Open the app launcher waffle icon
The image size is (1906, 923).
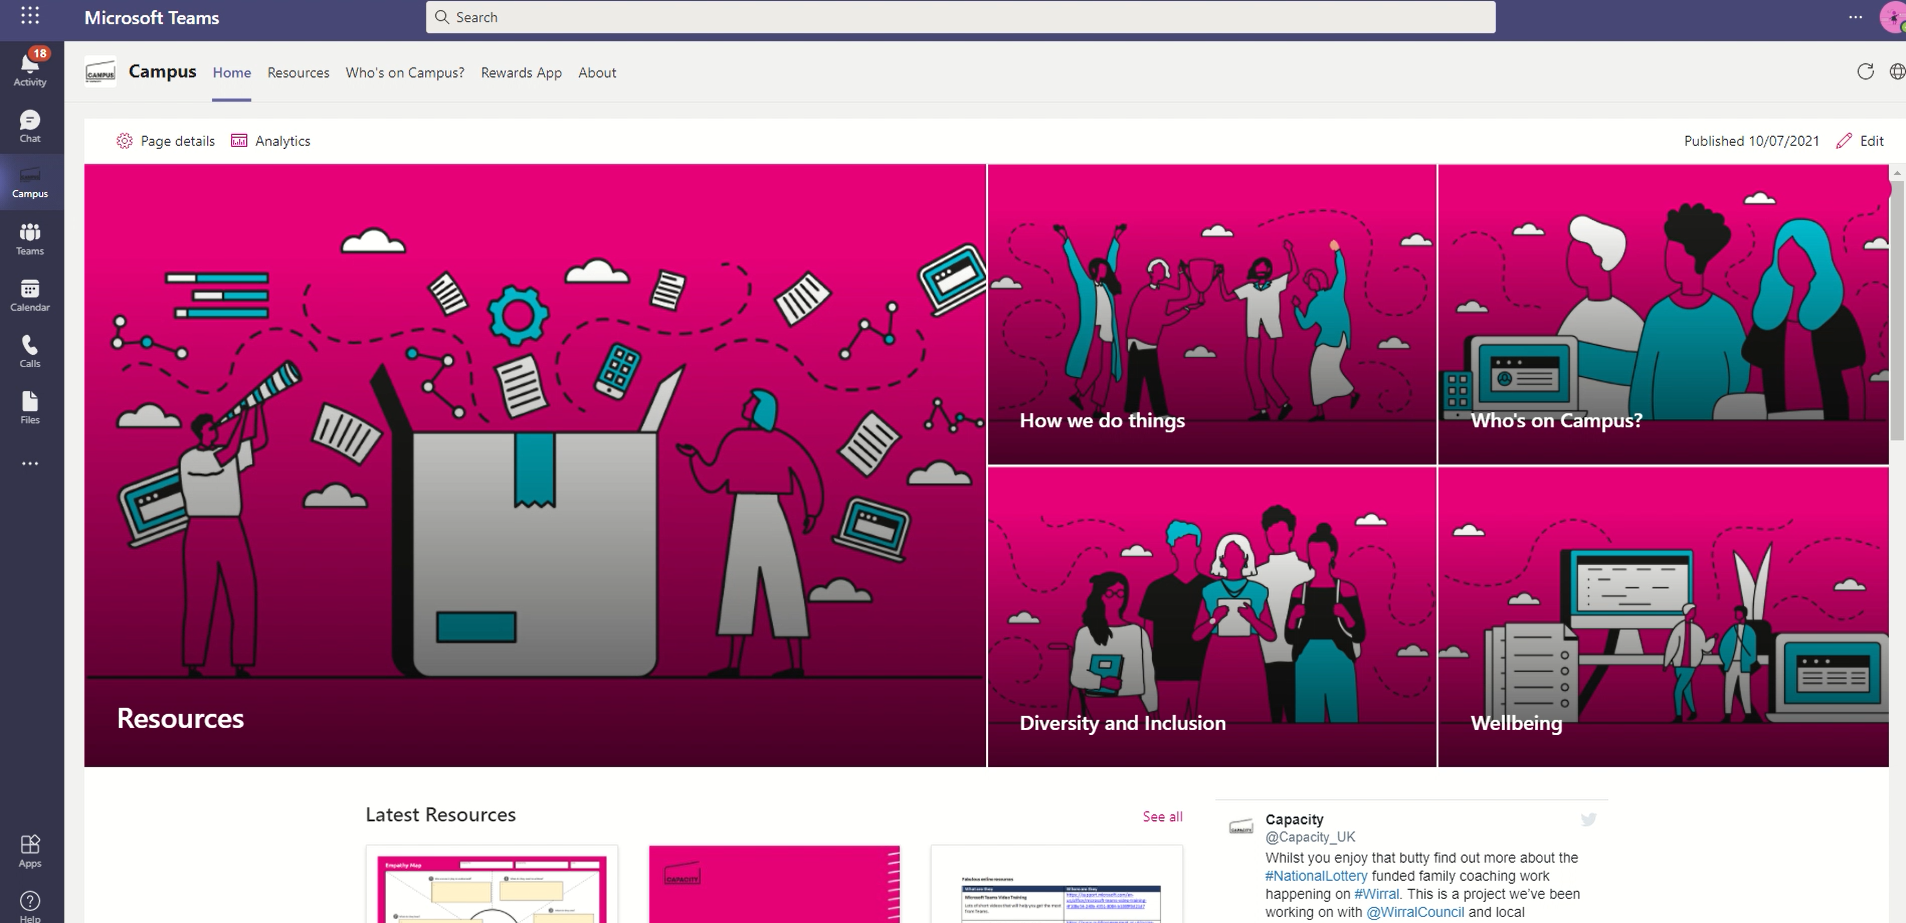30,16
